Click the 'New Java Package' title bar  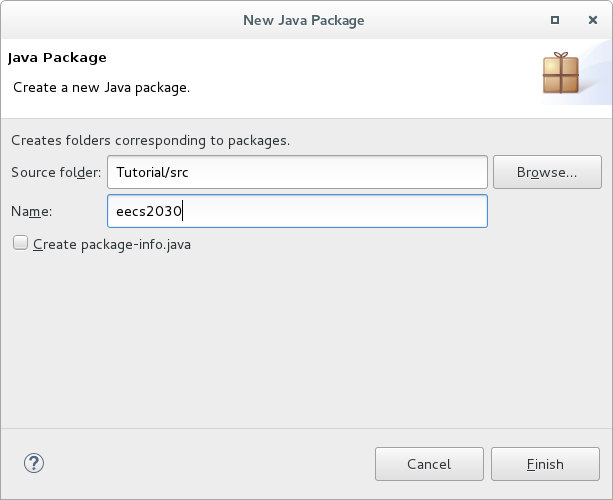point(304,20)
